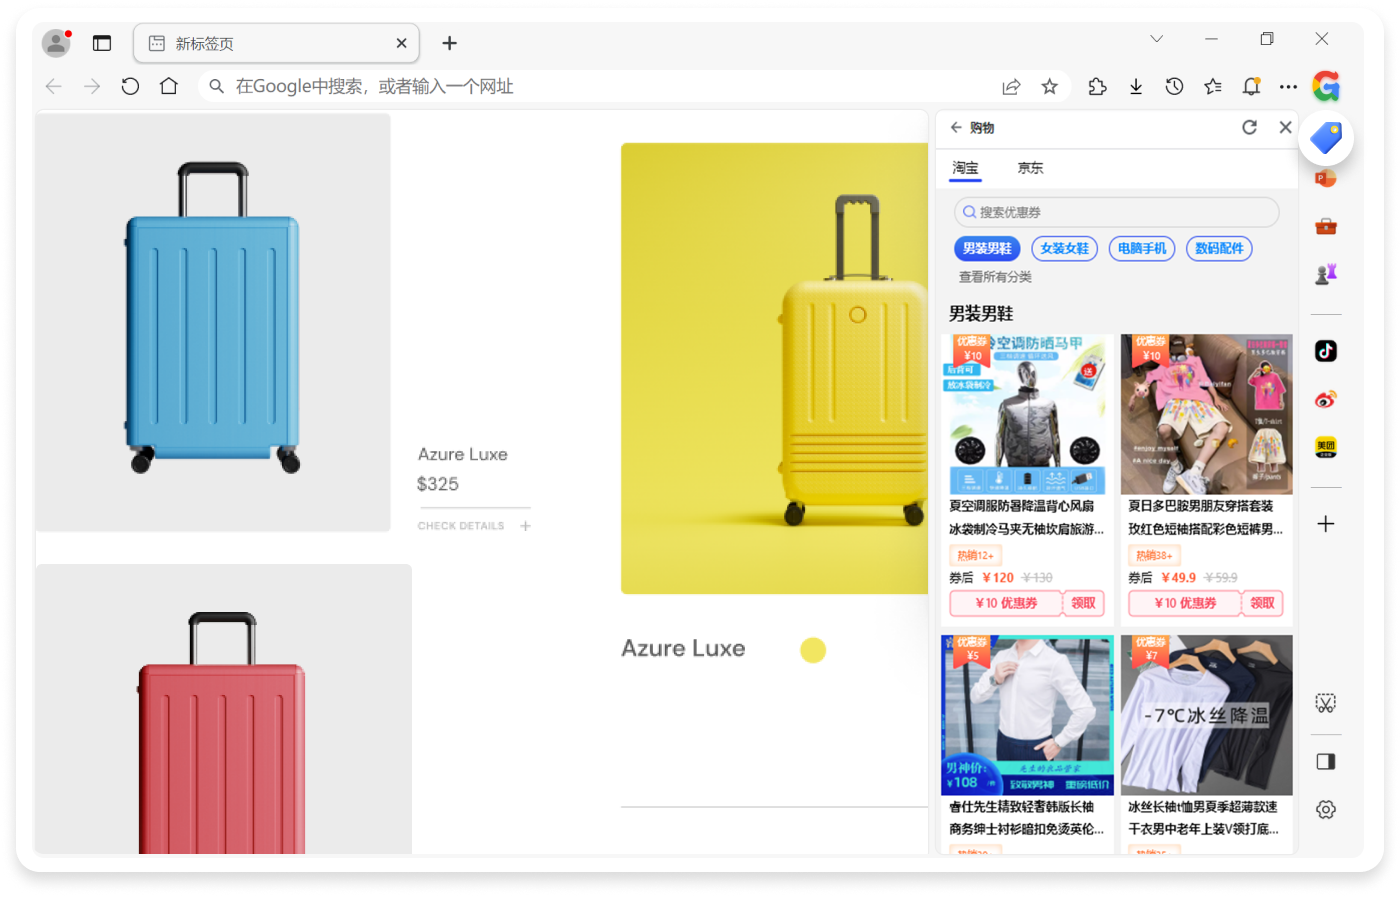Click the 搜索优惠券 coupon search field

click(1116, 212)
